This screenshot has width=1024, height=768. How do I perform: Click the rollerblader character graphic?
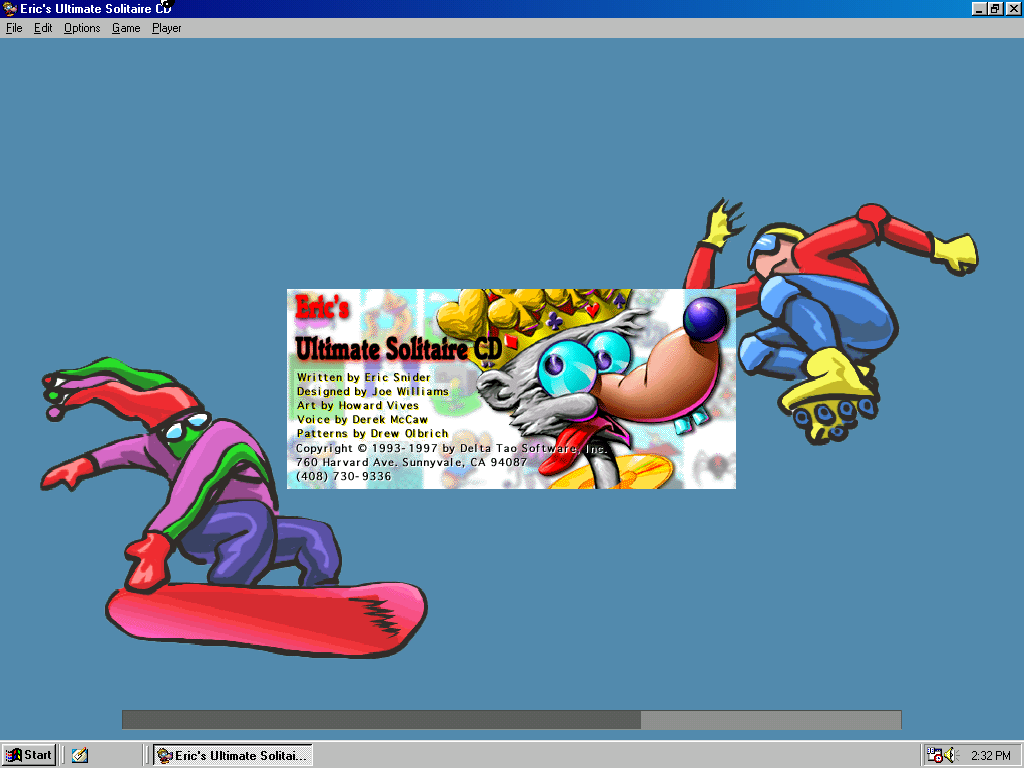[831, 321]
